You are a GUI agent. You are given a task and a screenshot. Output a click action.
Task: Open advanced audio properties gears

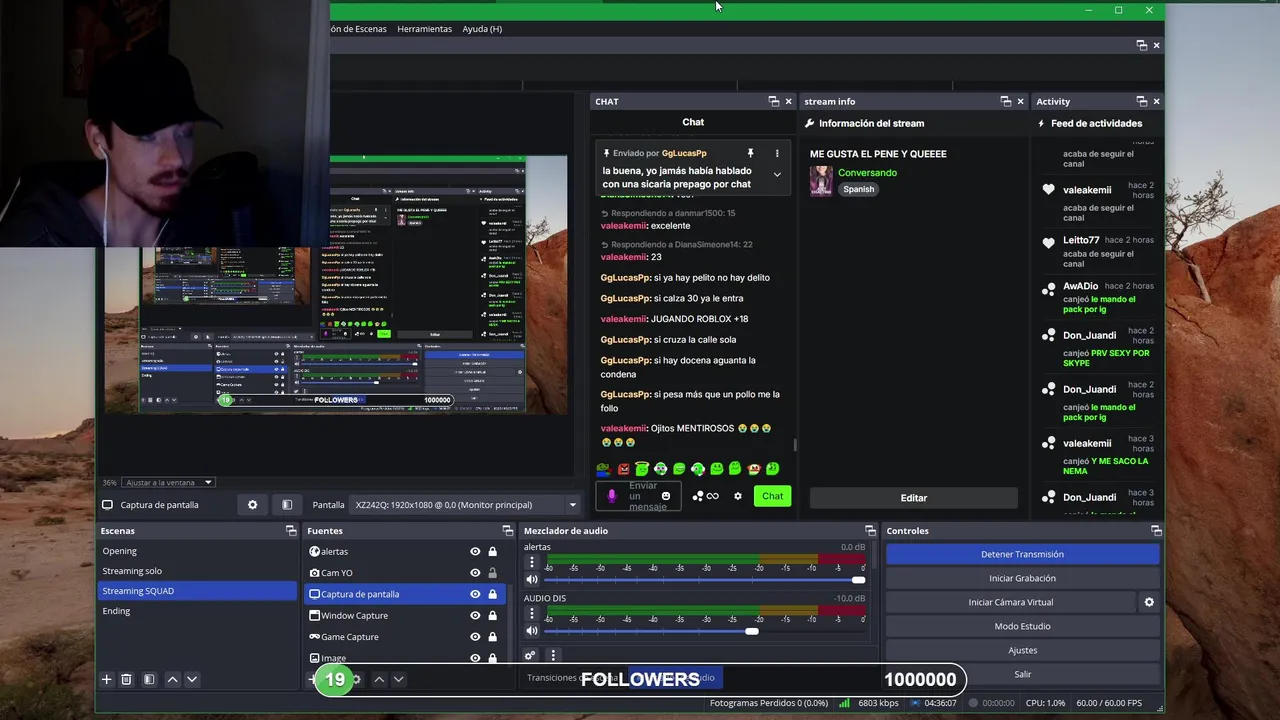[530, 656]
